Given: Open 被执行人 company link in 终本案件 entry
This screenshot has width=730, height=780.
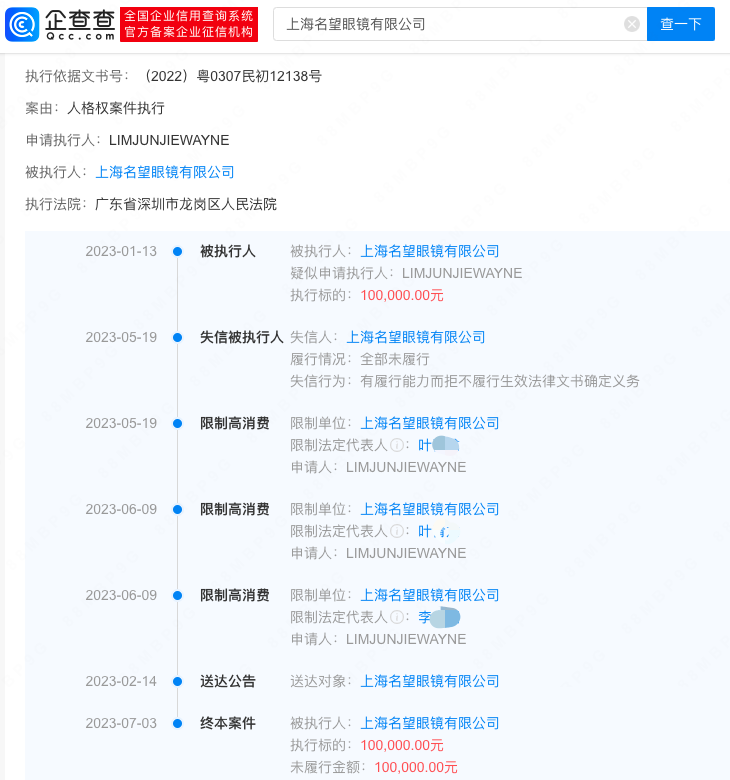Looking at the screenshot, I should [x=429, y=723].
